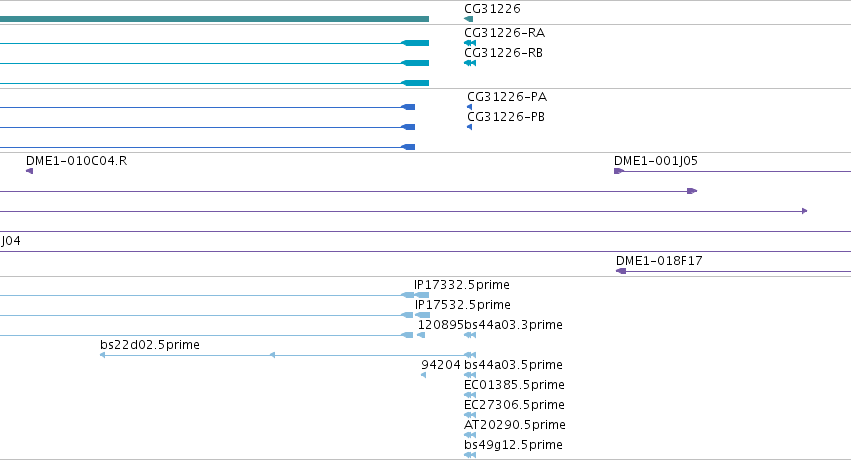Select the IP17332.5prime EST exon block

(x=422, y=295)
